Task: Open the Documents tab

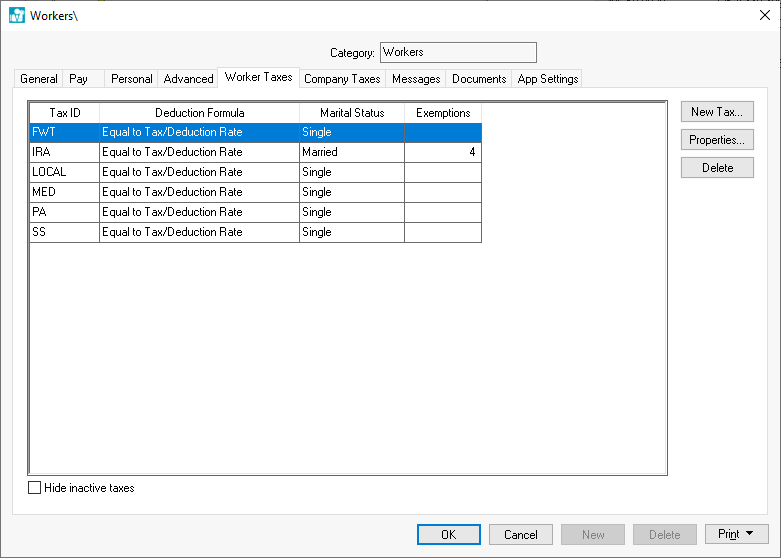Action: (x=479, y=79)
